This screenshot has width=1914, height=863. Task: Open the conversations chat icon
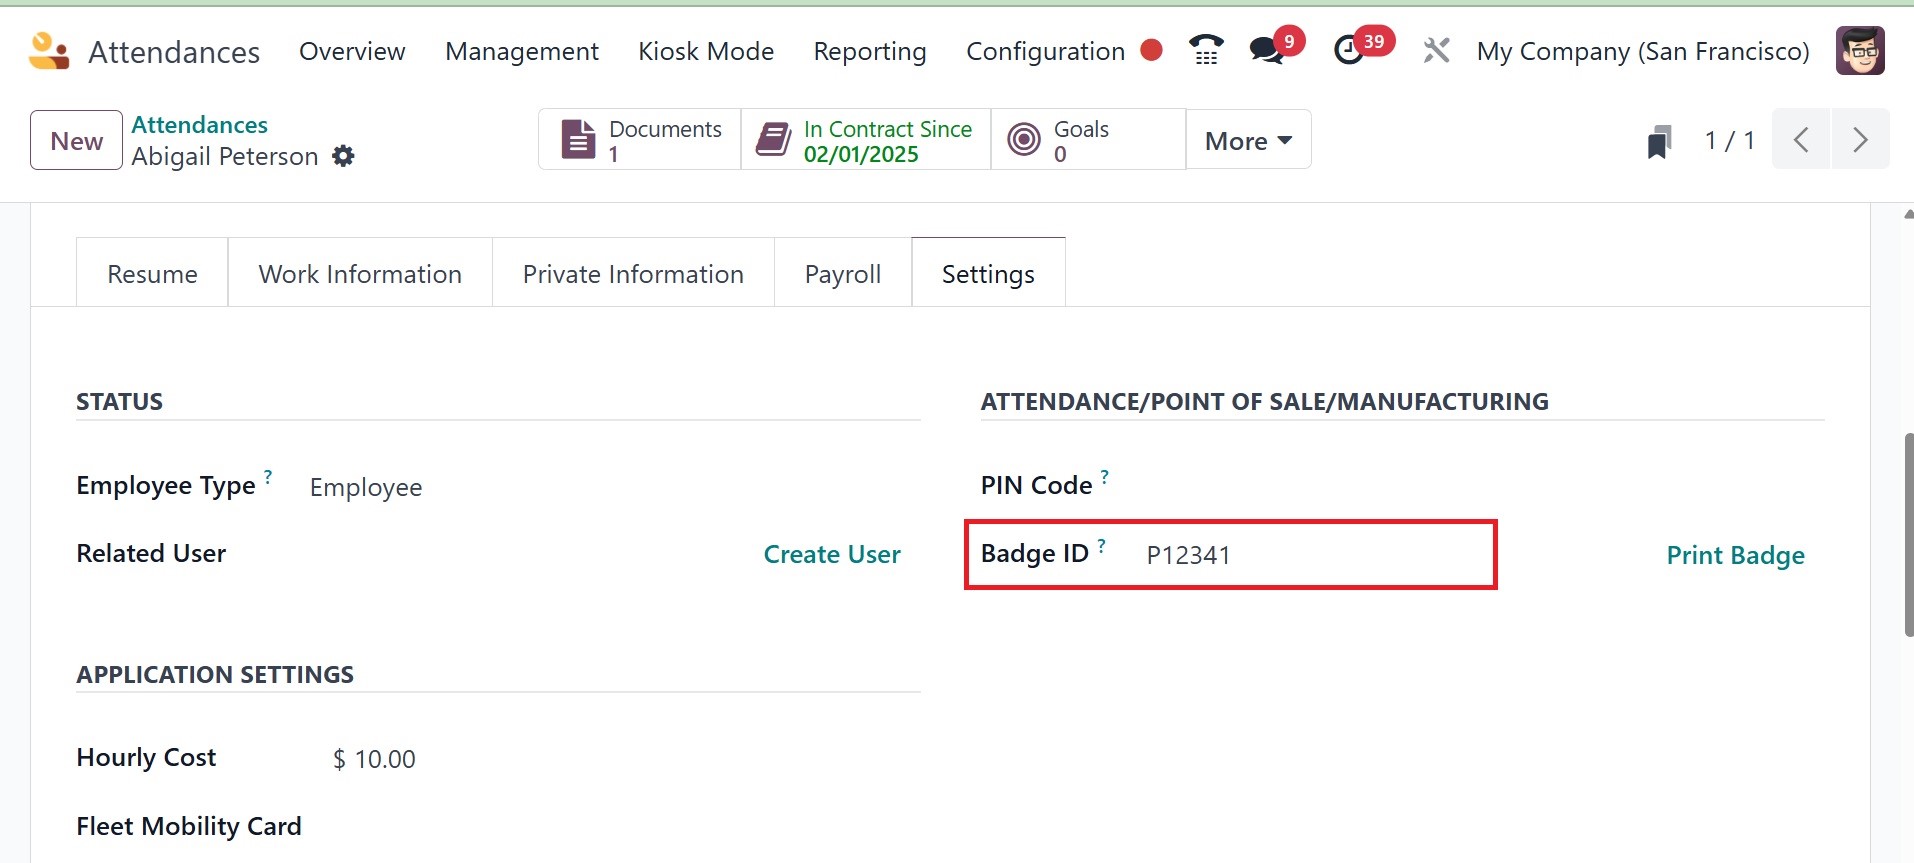pyautogui.click(x=1267, y=50)
